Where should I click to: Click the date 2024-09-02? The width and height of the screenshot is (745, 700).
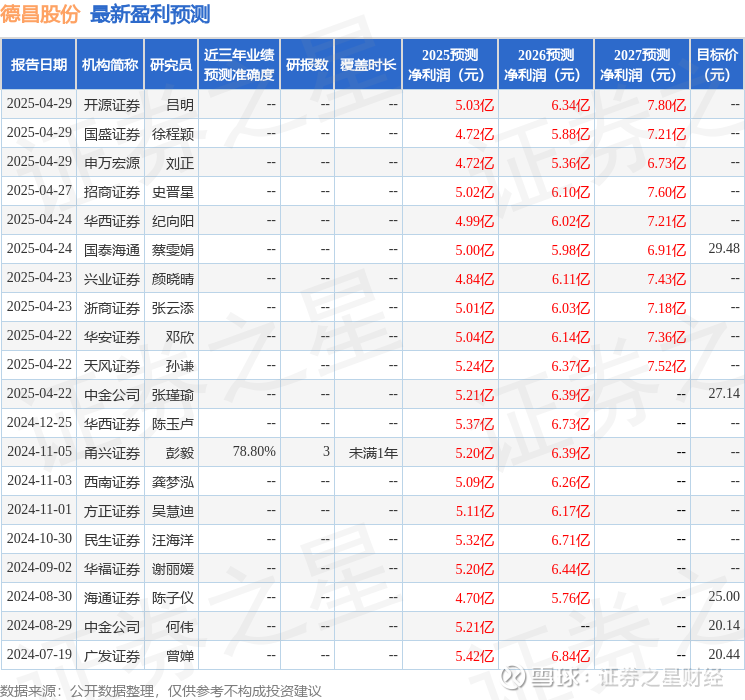point(39,567)
